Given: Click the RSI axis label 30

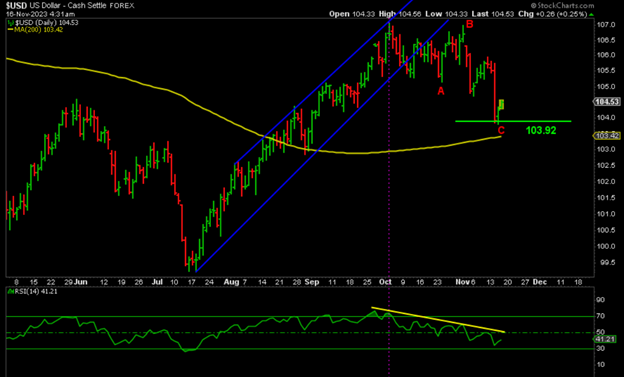Looking at the screenshot, I should pos(600,348).
